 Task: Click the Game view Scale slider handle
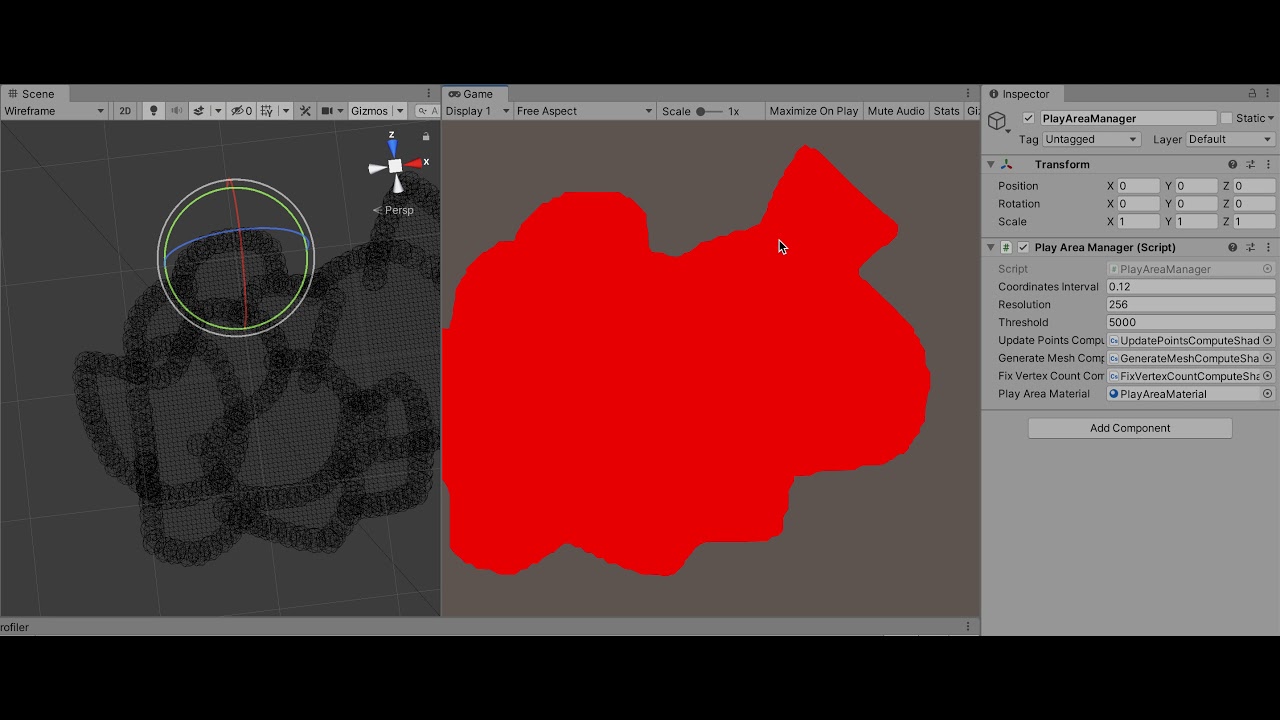pyautogui.click(x=701, y=111)
